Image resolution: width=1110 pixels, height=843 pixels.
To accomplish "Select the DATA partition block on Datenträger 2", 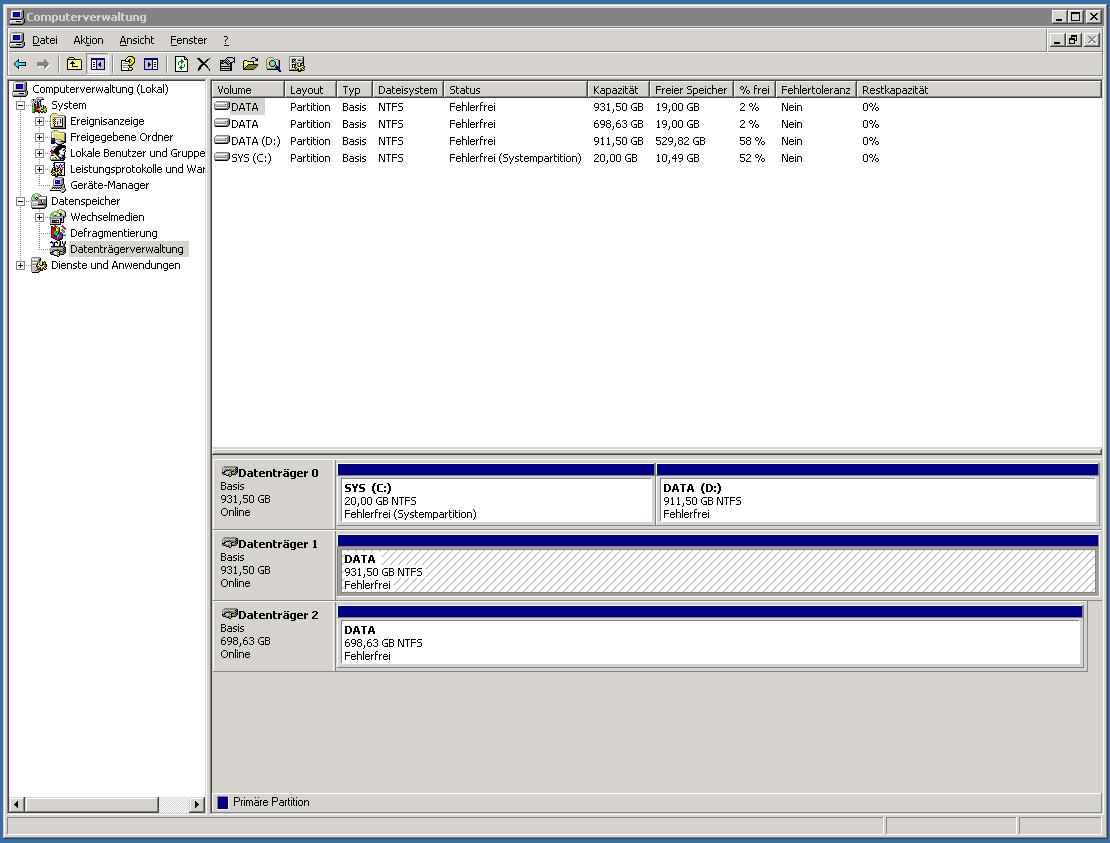I will [x=710, y=636].
